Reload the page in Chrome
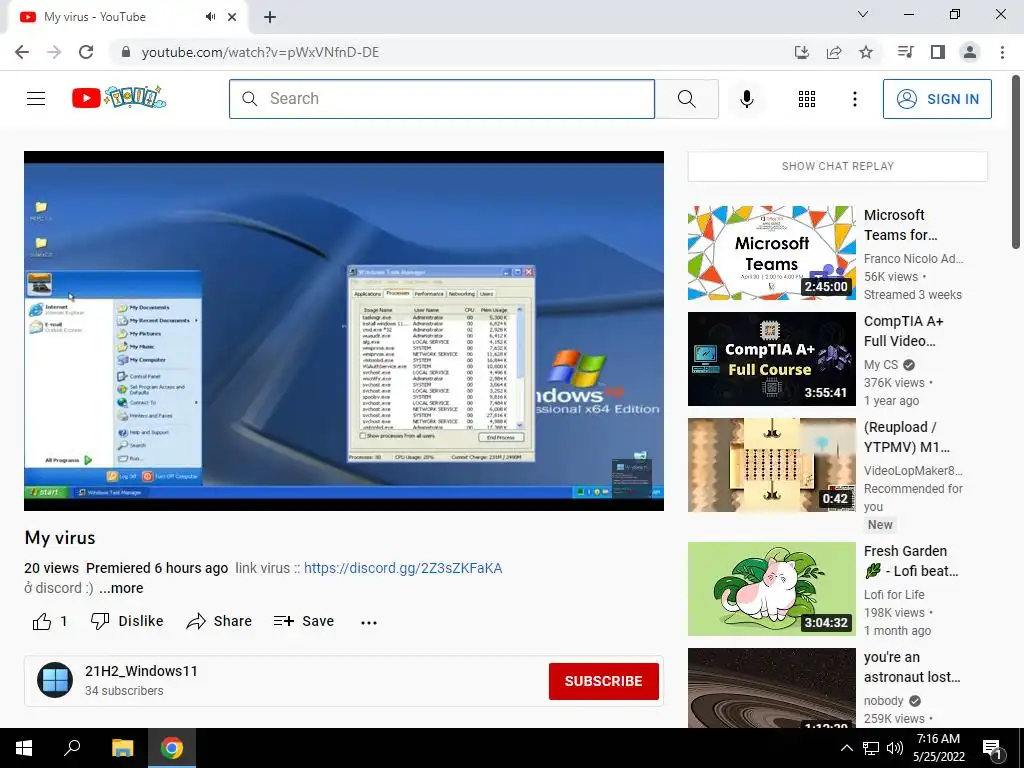The width and height of the screenshot is (1024, 768). [x=86, y=52]
